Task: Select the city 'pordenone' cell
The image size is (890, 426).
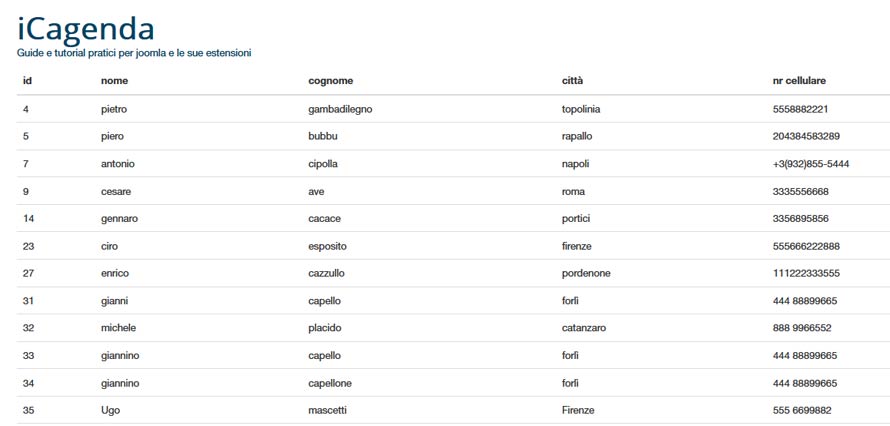Action: [586, 274]
